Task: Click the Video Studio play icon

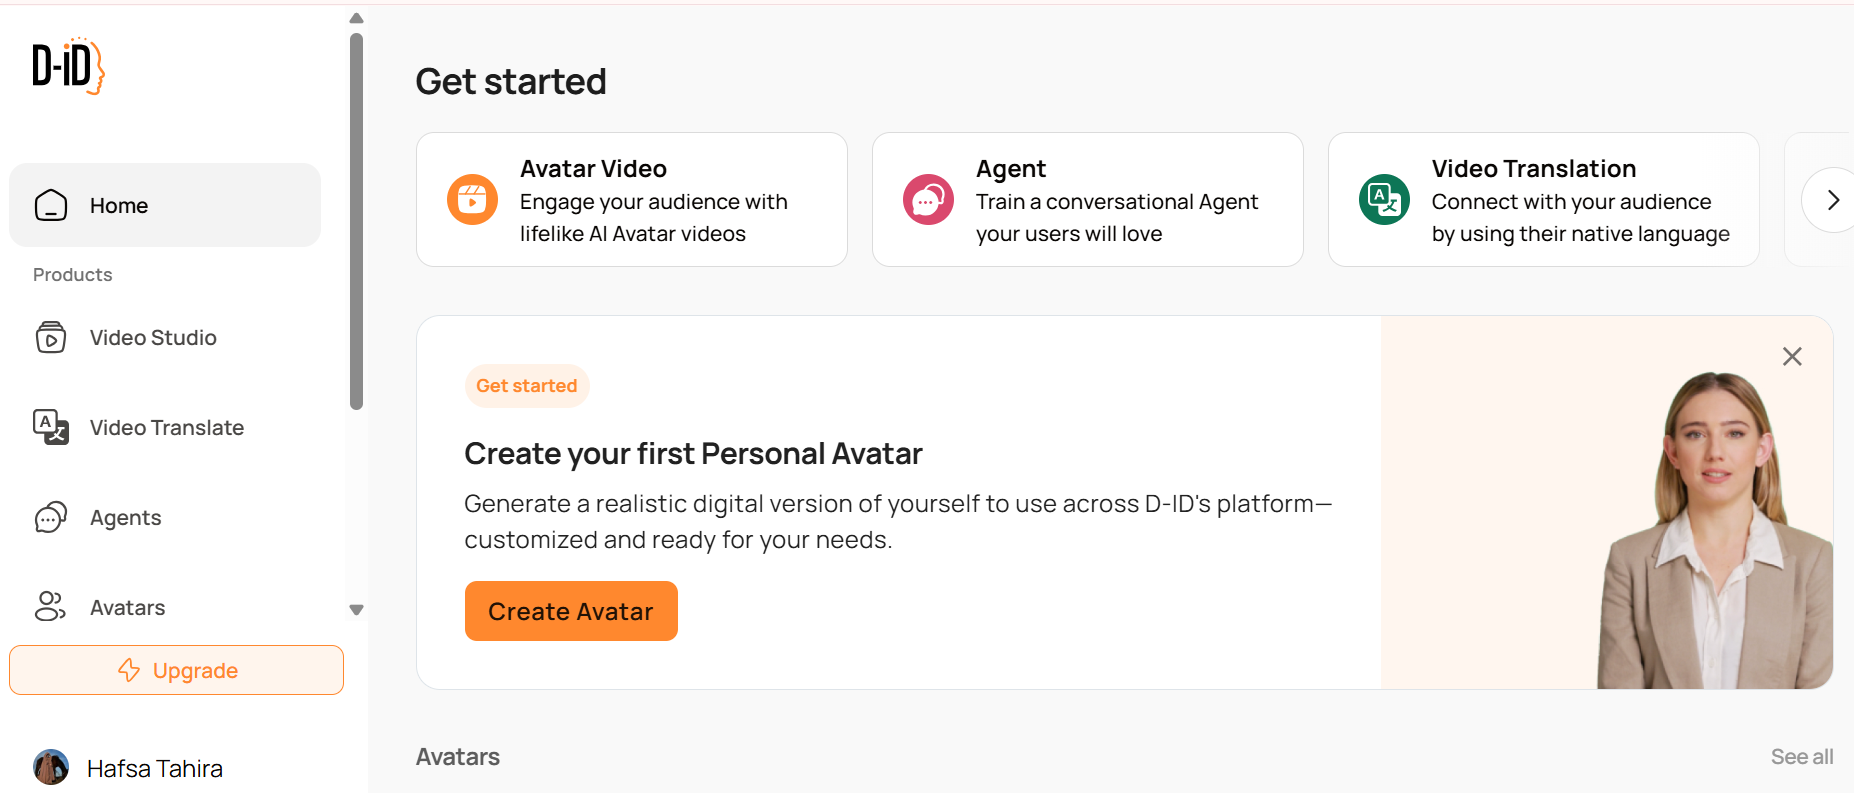Action: [51, 338]
